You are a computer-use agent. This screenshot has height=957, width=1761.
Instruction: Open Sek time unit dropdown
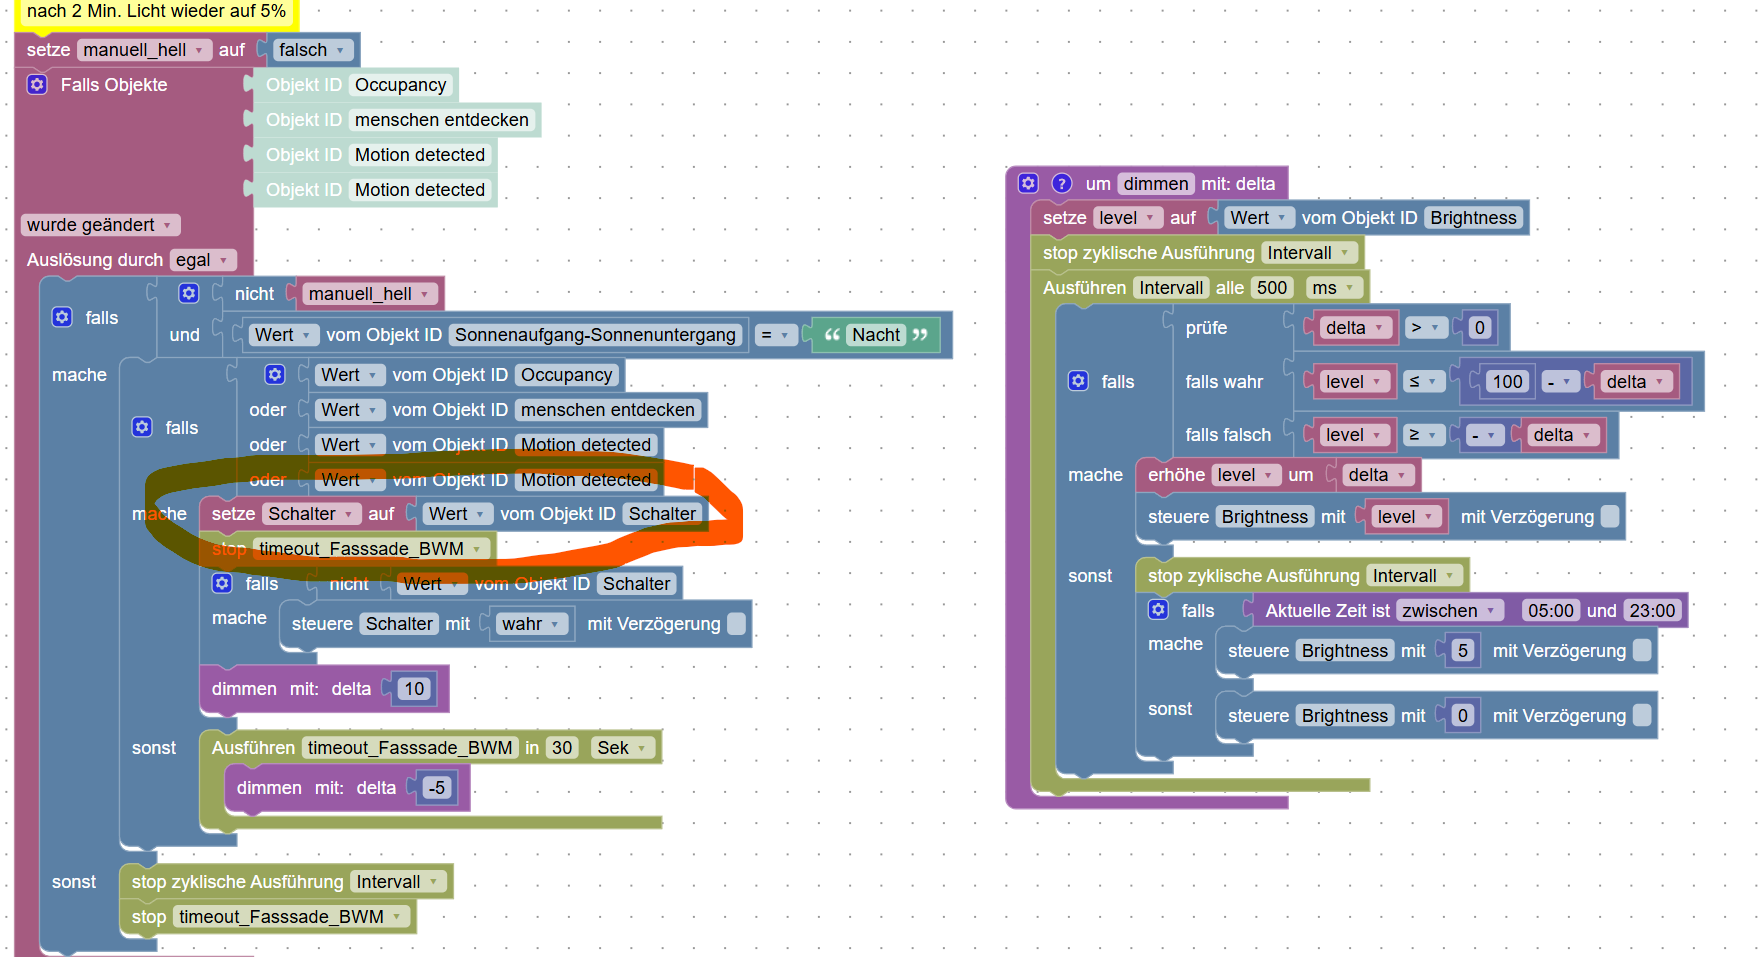point(622,748)
